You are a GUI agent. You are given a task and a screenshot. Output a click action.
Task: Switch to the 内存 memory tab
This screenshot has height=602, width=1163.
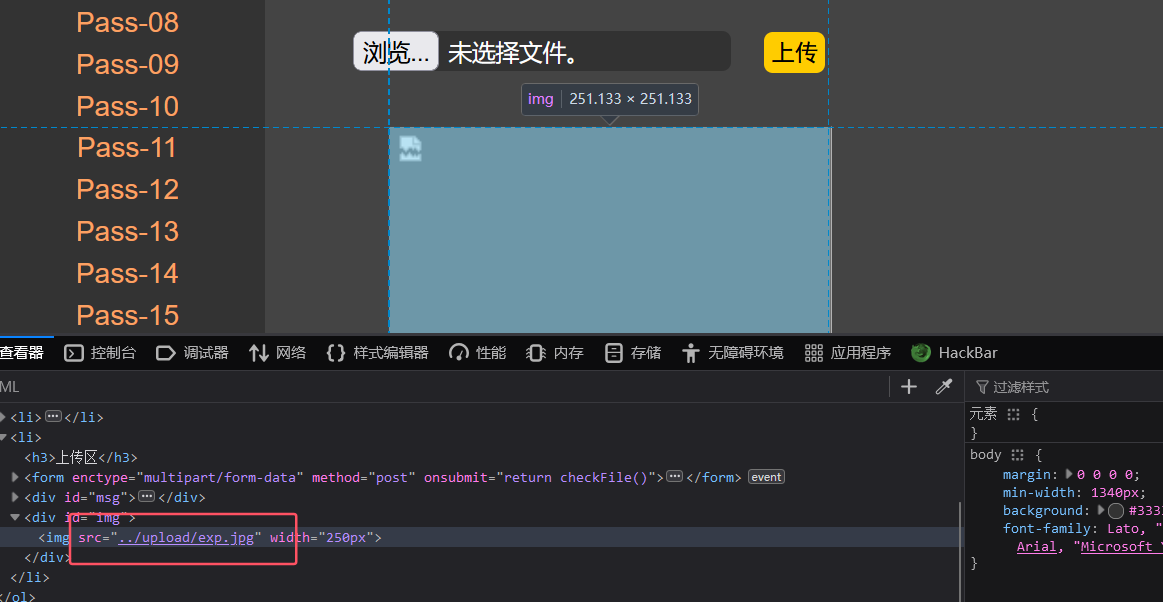555,353
